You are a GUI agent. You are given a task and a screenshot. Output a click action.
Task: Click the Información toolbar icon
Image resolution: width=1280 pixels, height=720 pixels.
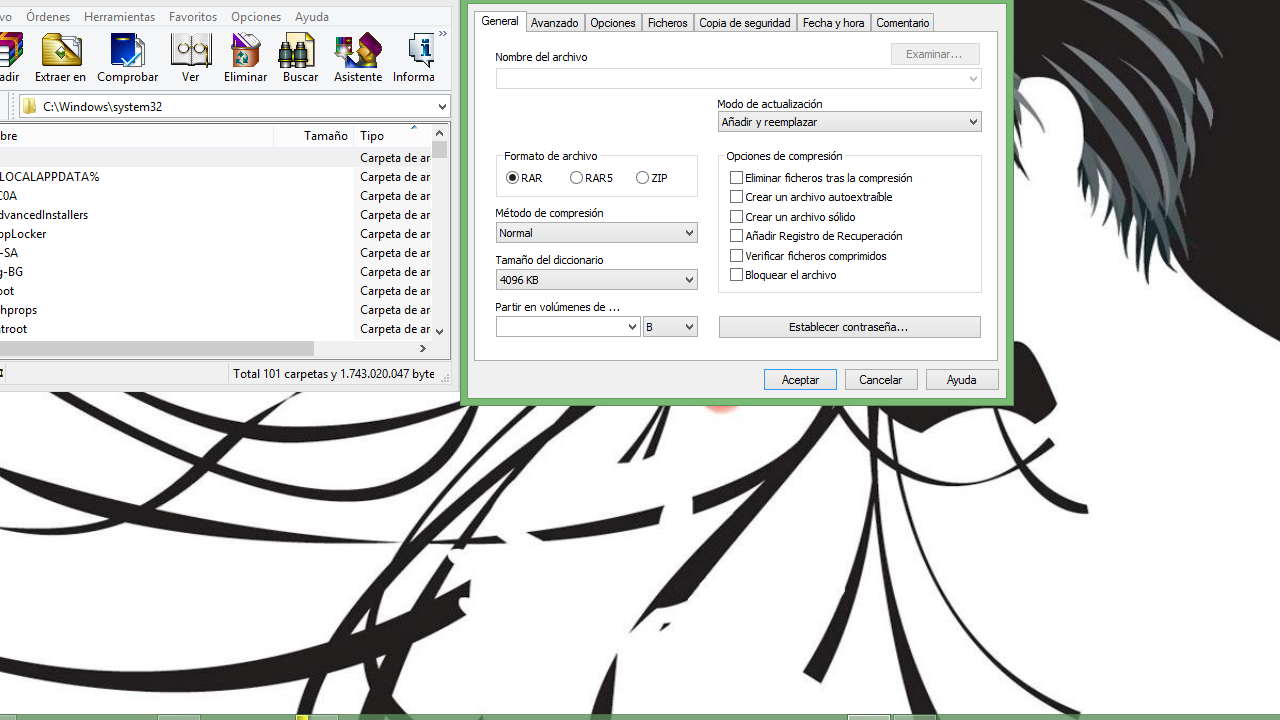414,58
